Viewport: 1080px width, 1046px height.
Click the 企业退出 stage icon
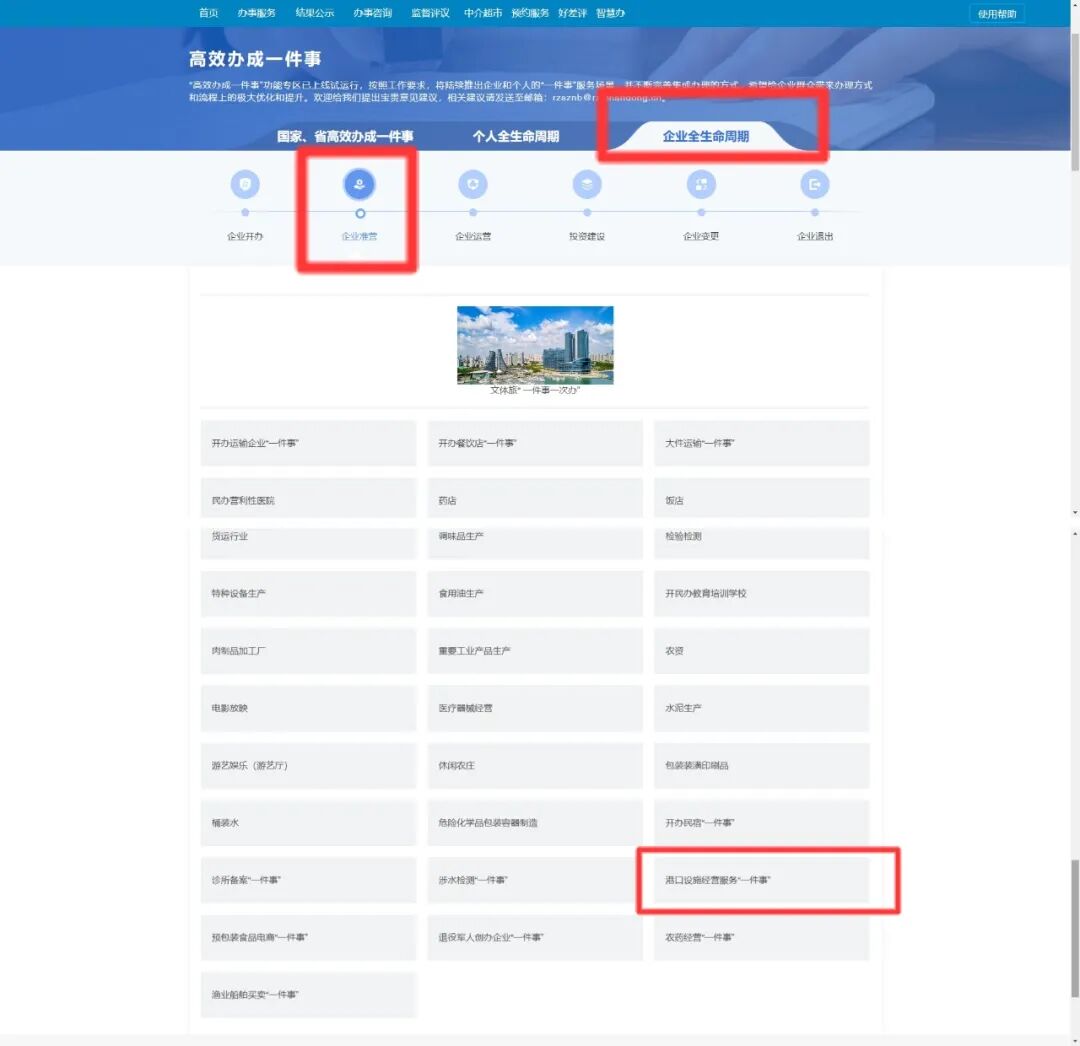[815, 185]
